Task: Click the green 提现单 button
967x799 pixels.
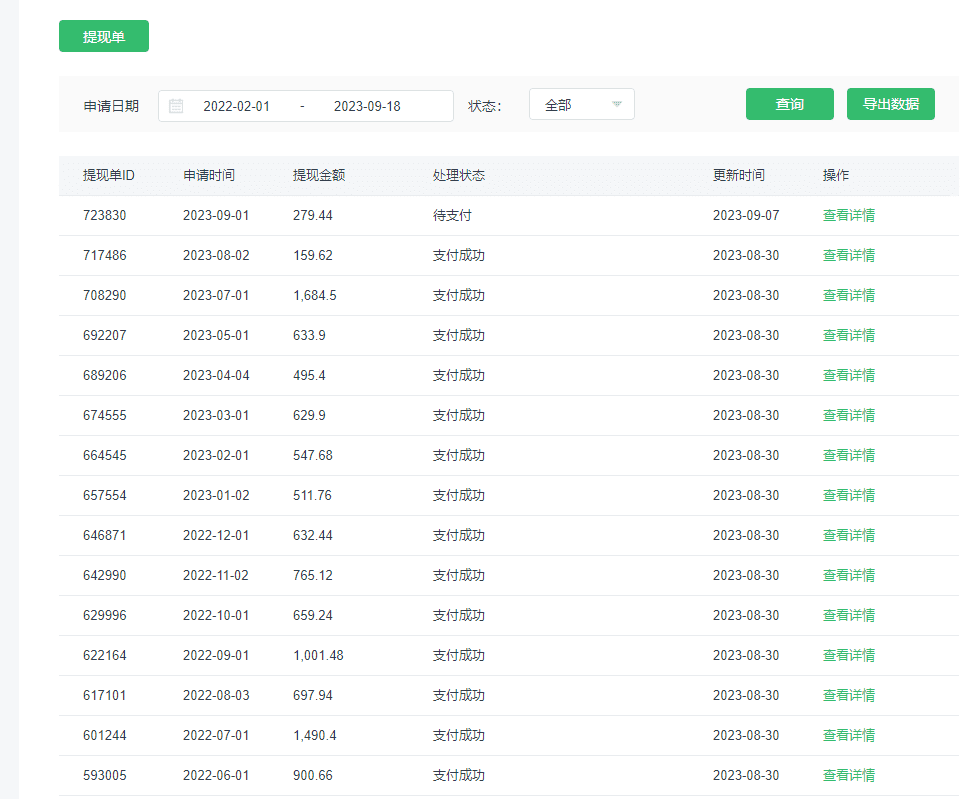Action: coord(104,36)
